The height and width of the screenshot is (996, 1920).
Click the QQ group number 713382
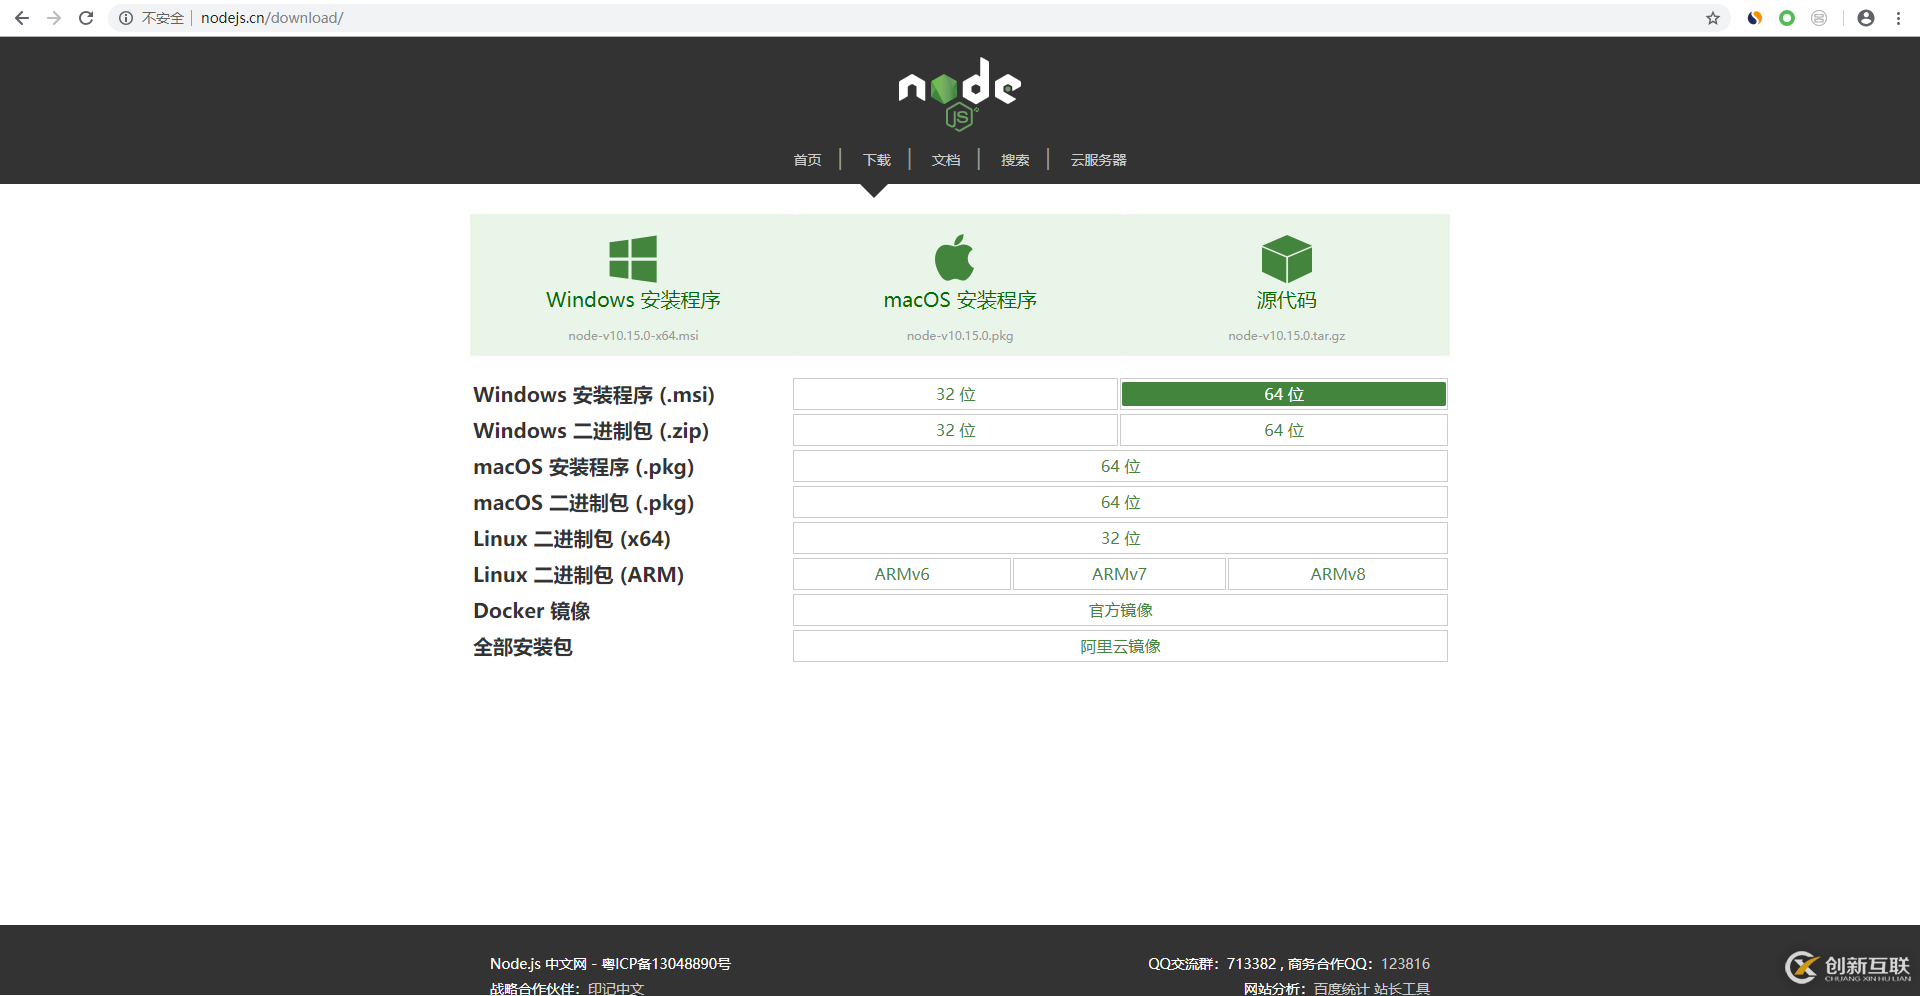[x=1252, y=964]
